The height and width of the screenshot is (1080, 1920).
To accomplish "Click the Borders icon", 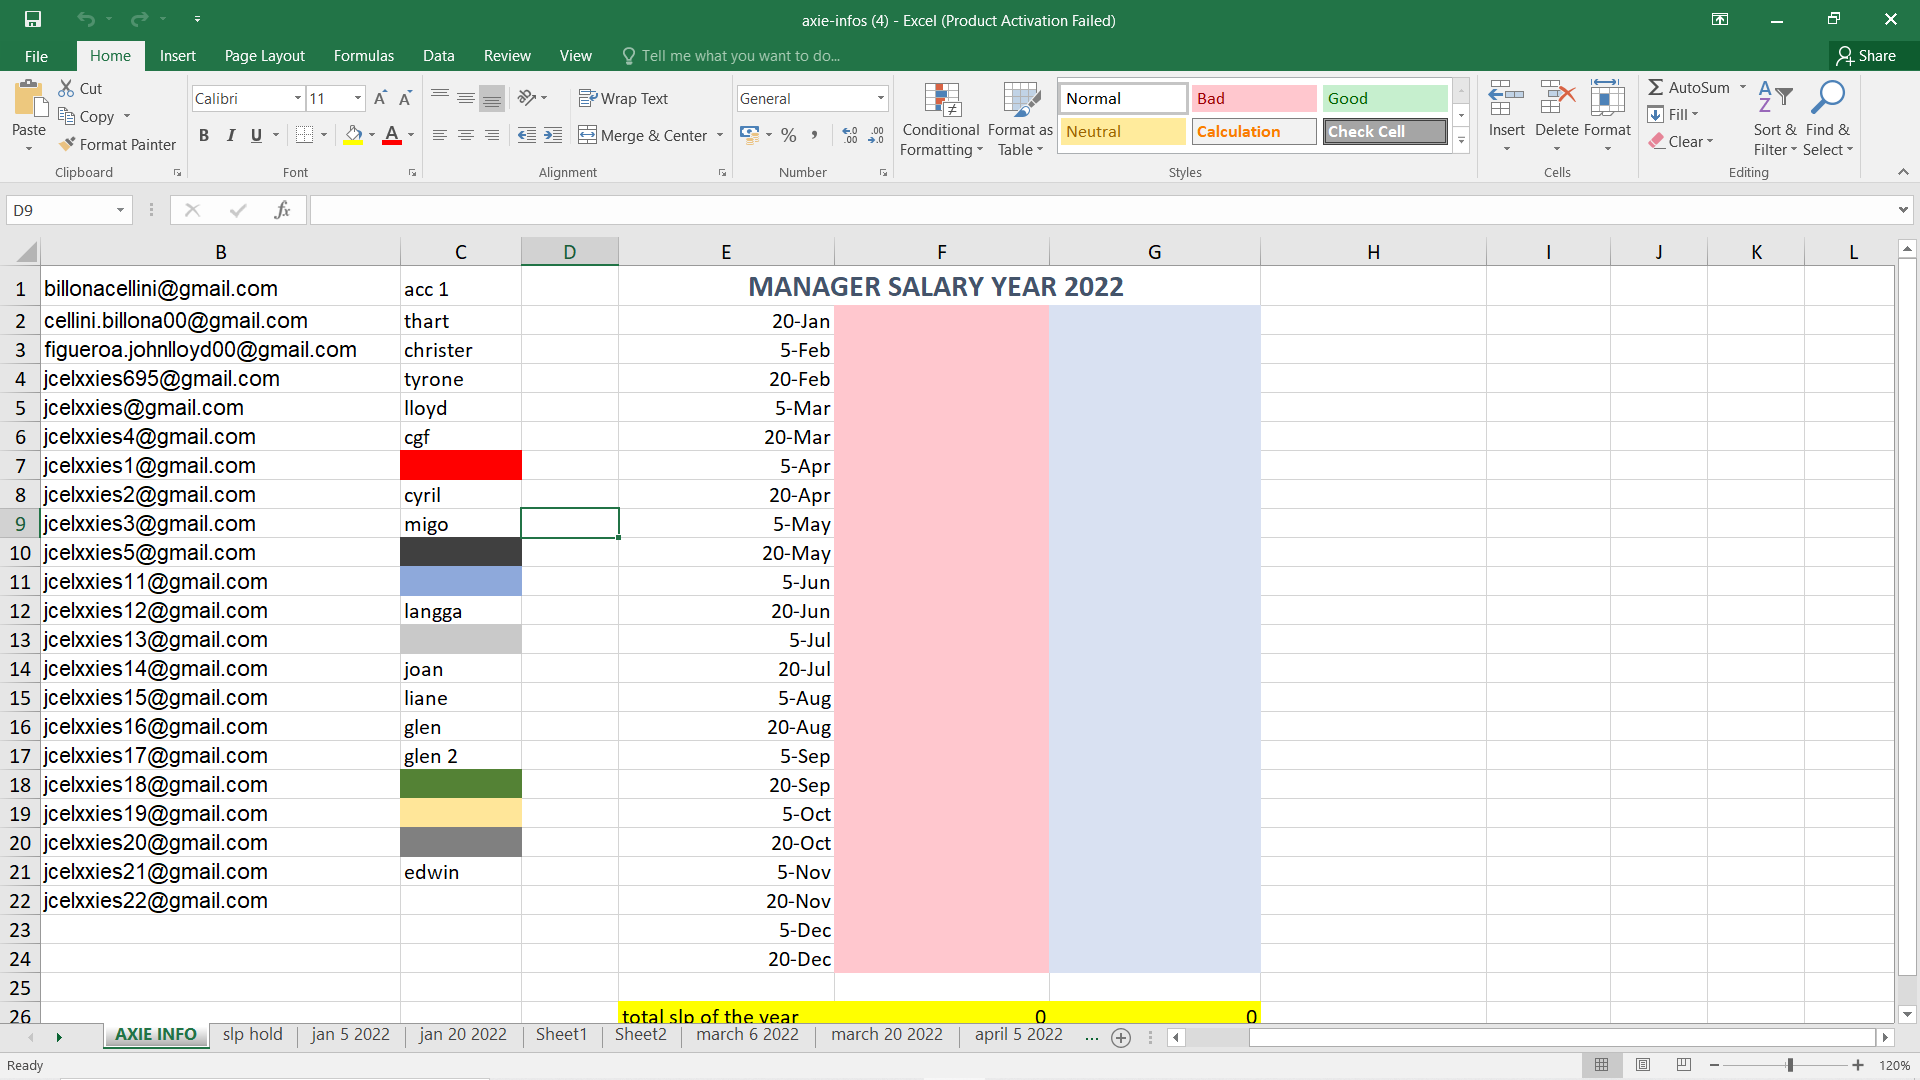I will (305, 135).
